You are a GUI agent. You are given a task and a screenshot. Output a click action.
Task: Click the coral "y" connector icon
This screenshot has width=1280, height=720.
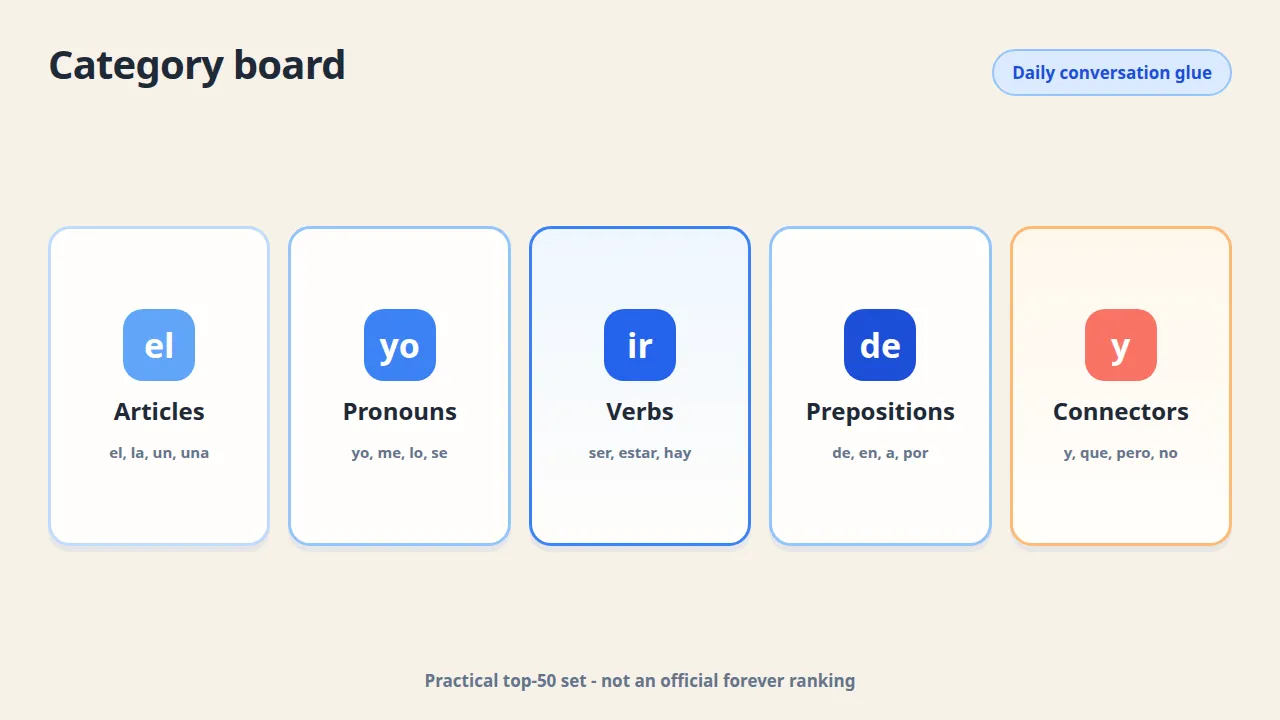click(1121, 345)
